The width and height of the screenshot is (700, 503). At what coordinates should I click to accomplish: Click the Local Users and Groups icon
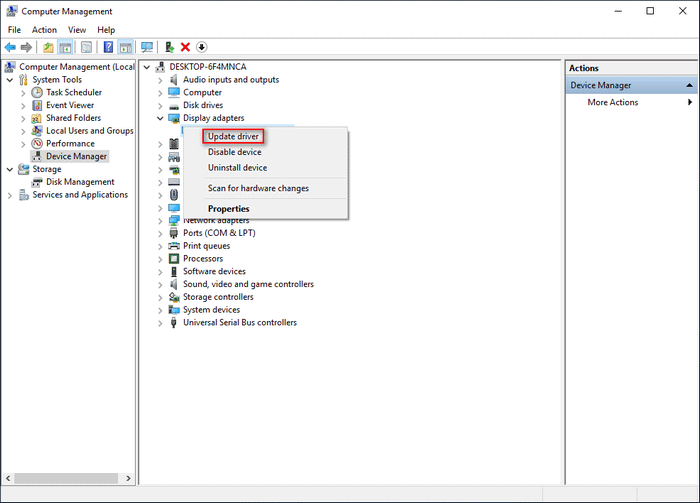[x=37, y=131]
